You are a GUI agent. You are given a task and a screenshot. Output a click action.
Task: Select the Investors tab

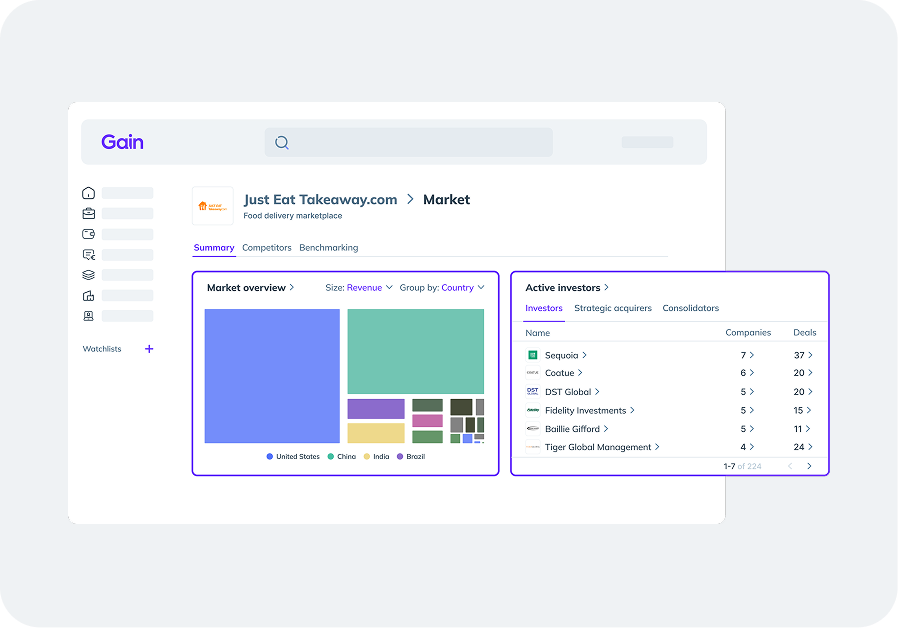[543, 308]
